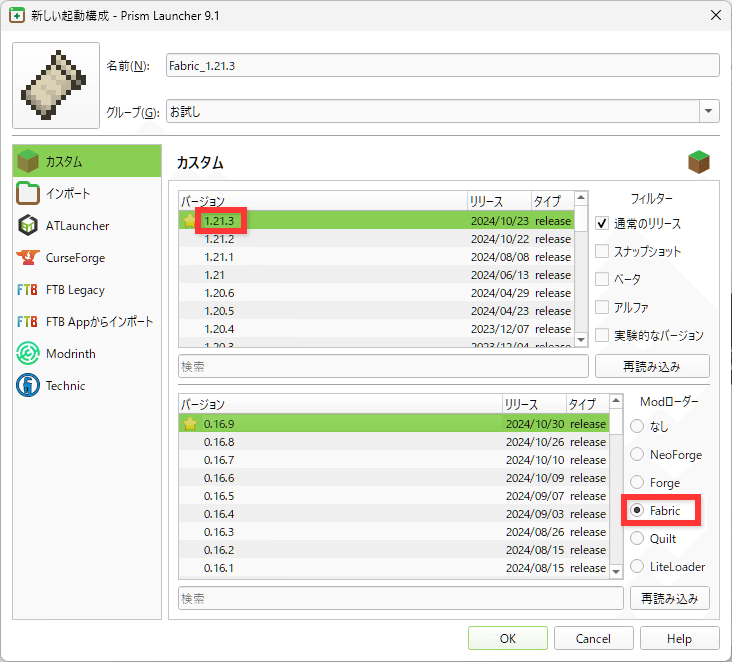Screen dimensions: 732x662
Task: Select Minecraft version 1.20.4
Action: pos(377,329)
